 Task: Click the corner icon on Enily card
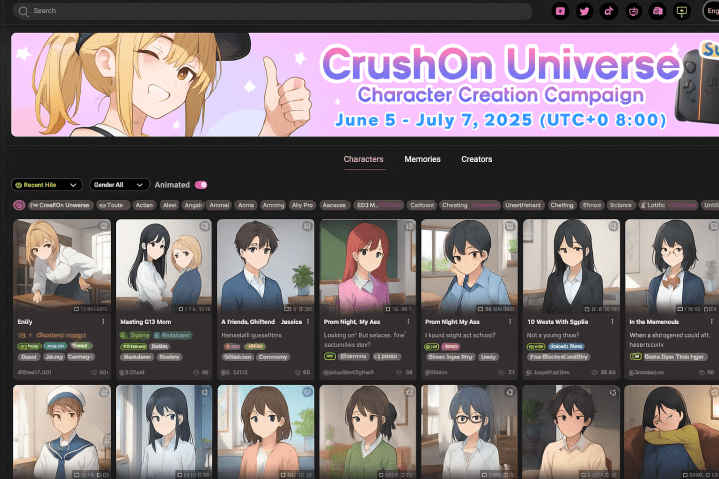pyautogui.click(x=104, y=226)
